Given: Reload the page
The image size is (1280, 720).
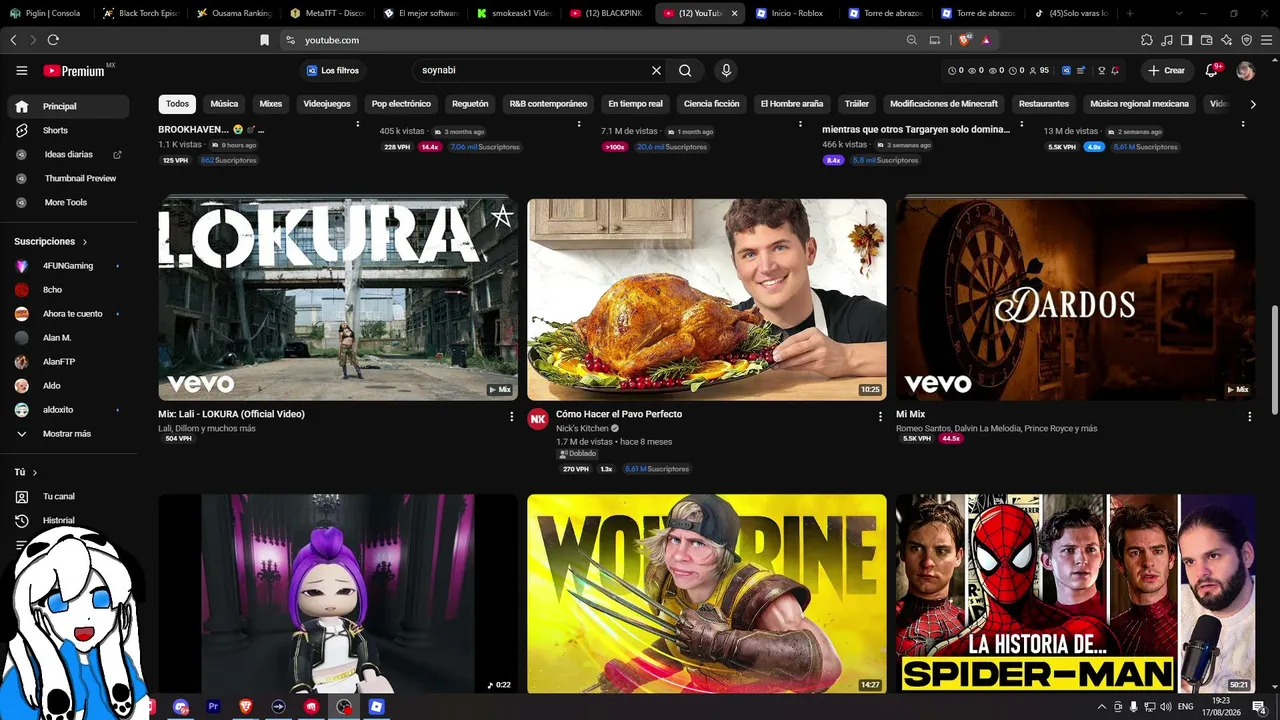Looking at the screenshot, I should click(53, 40).
